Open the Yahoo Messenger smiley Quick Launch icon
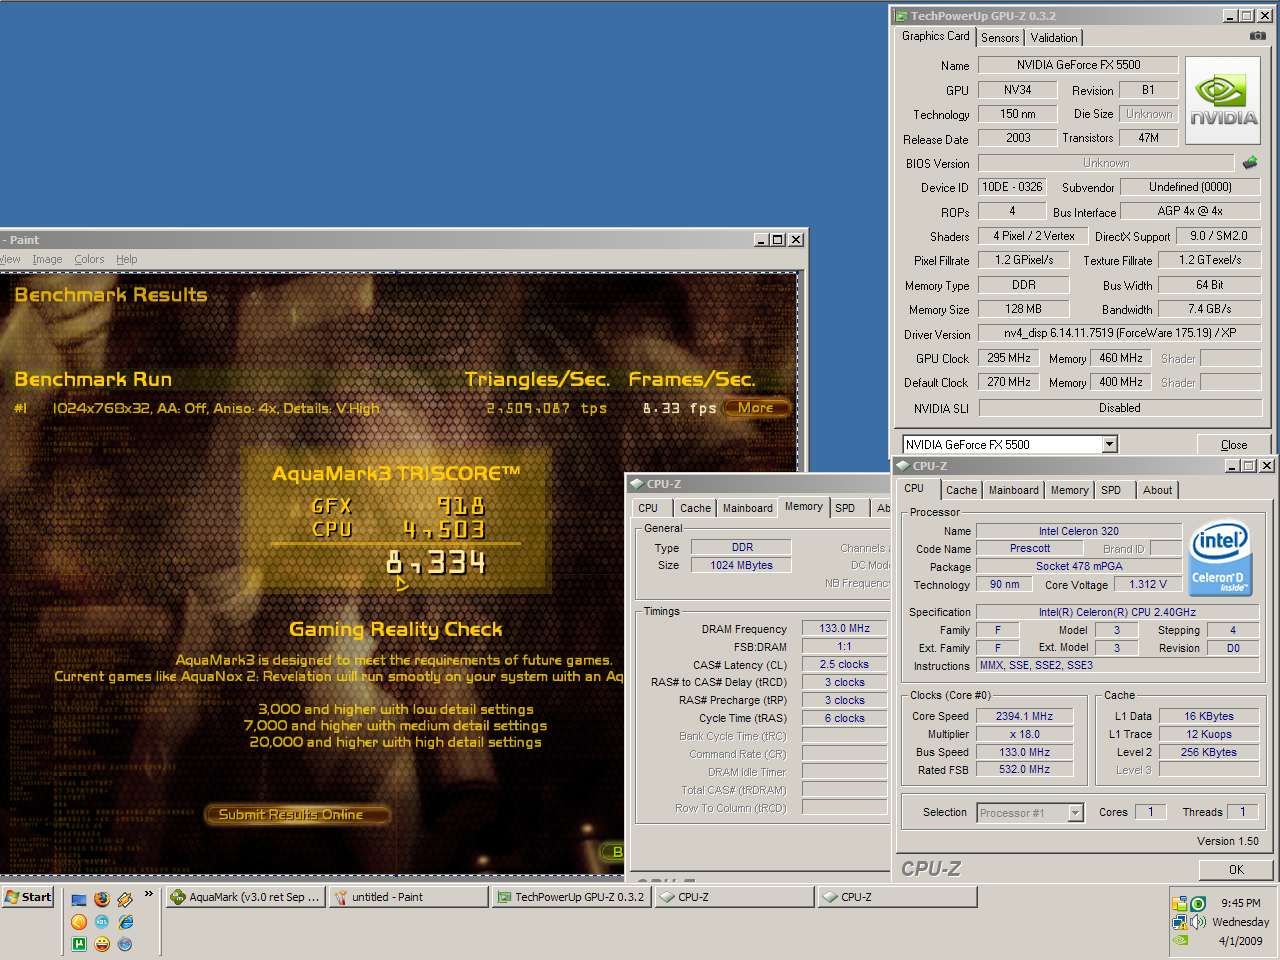The image size is (1280, 960). click(x=102, y=943)
